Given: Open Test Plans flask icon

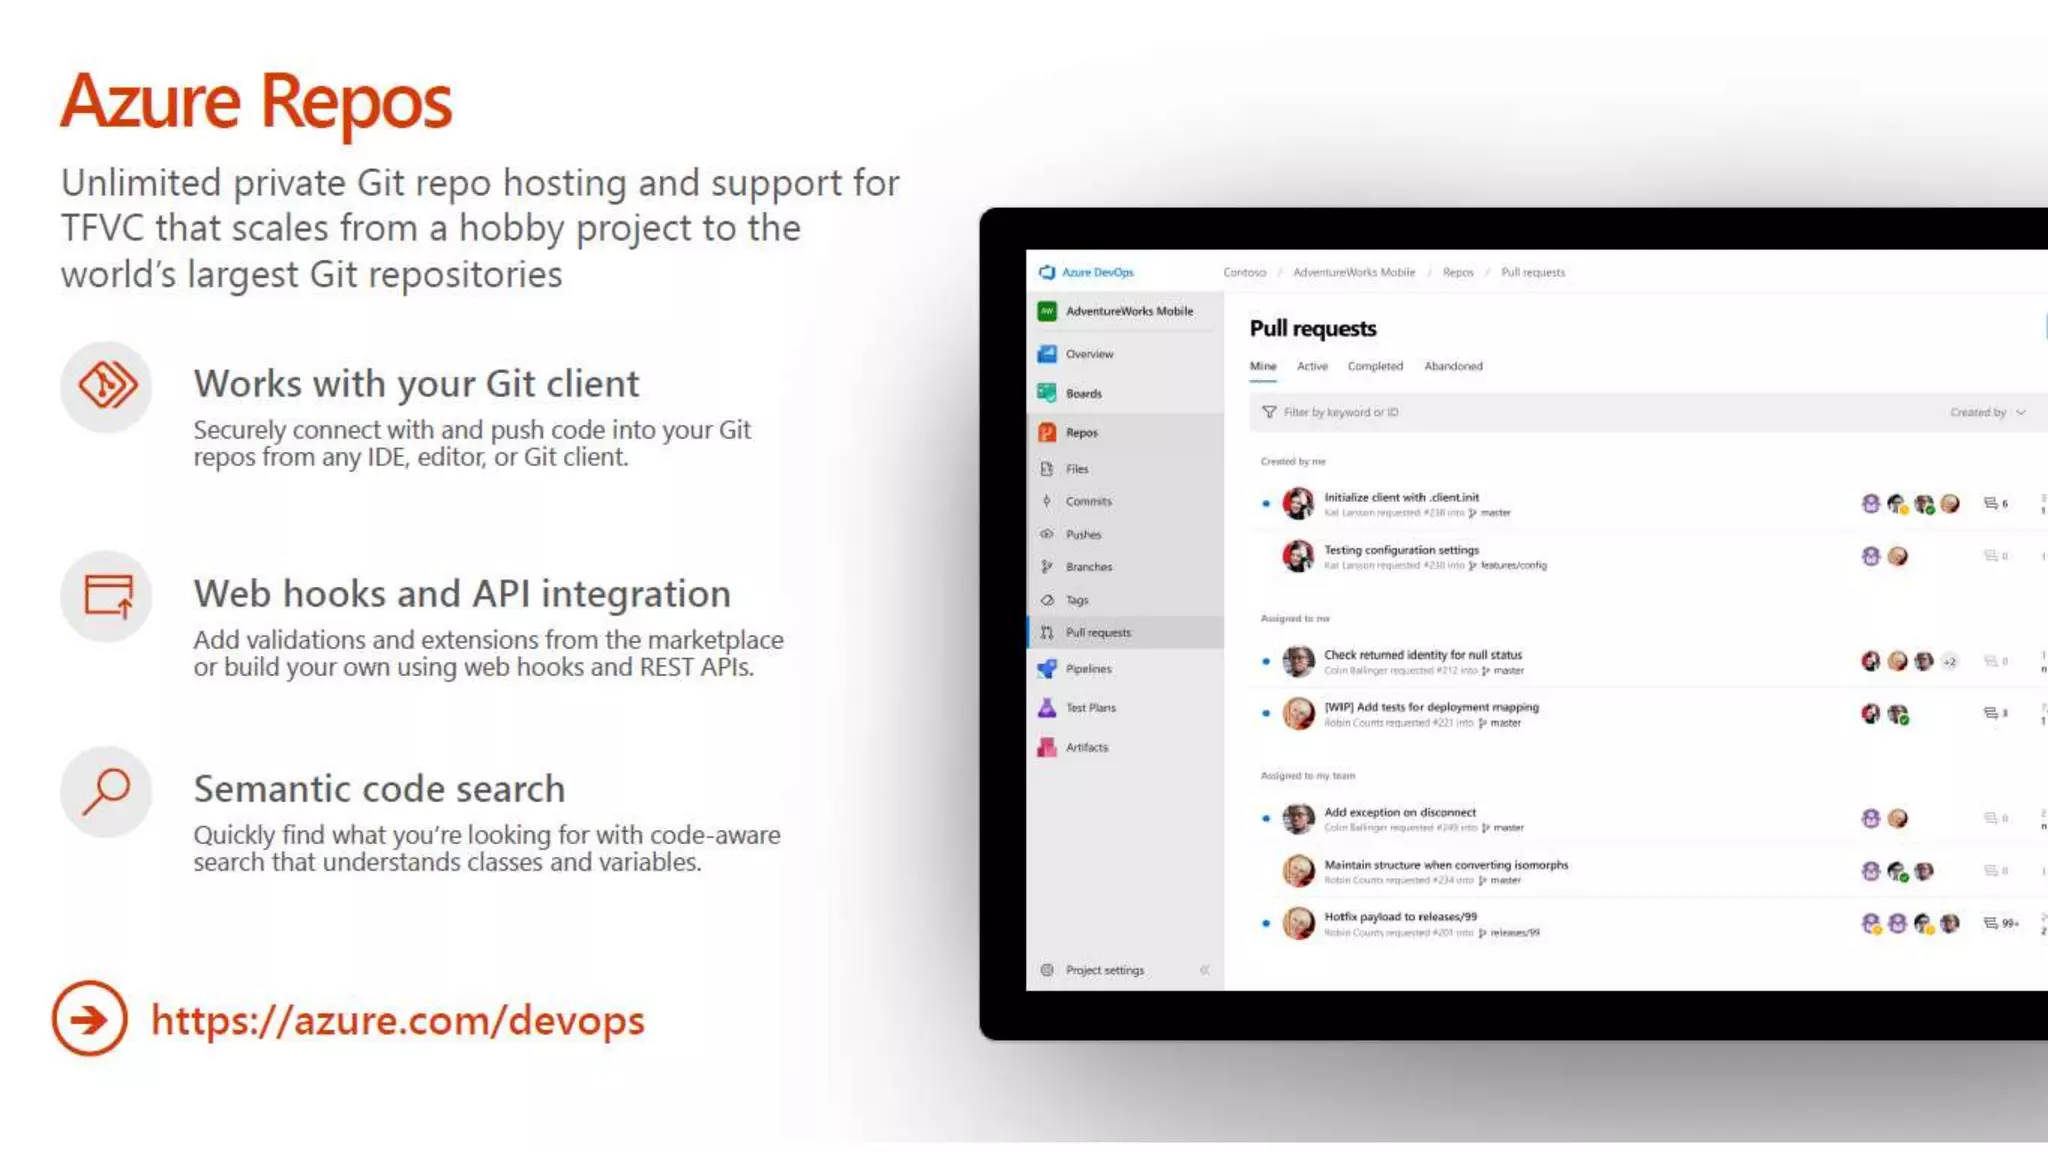Looking at the screenshot, I should pyautogui.click(x=1047, y=708).
